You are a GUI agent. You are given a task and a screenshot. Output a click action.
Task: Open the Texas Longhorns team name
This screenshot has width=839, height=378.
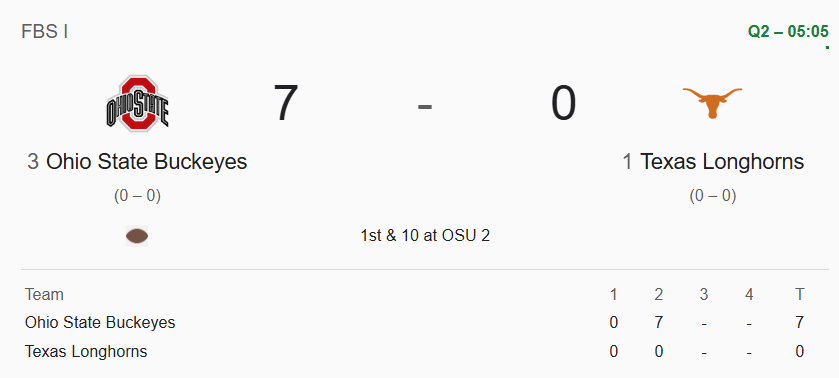pyautogui.click(x=722, y=161)
